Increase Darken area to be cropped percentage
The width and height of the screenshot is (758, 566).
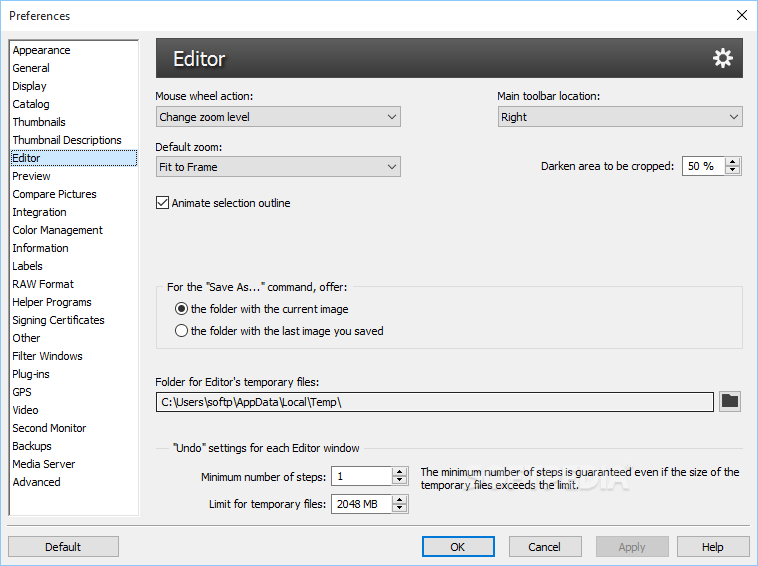(733, 162)
